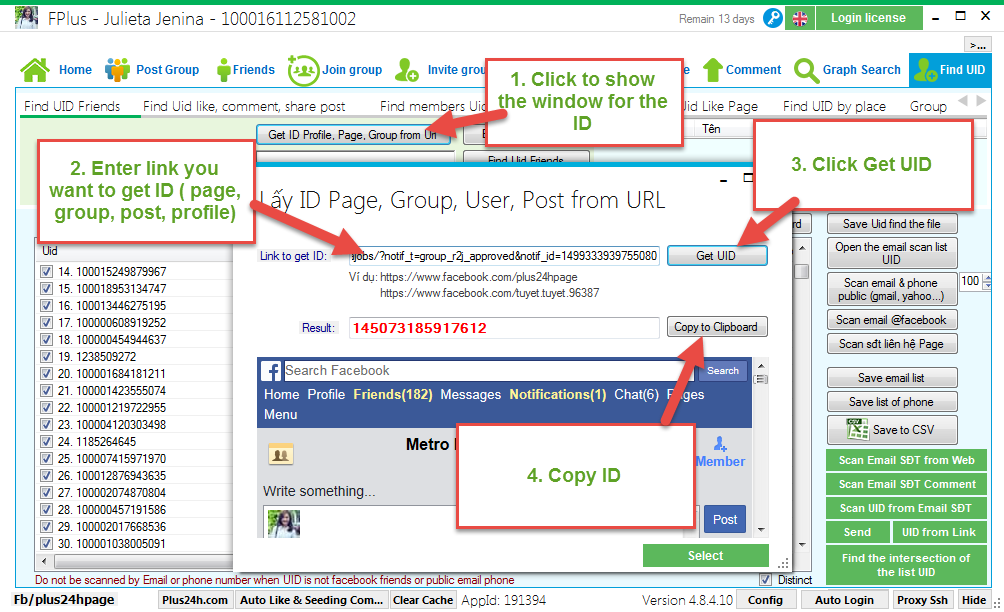Image resolution: width=1004 pixels, height=612 pixels.
Task: Click Copy to Clipboard button
Action: click(717, 326)
